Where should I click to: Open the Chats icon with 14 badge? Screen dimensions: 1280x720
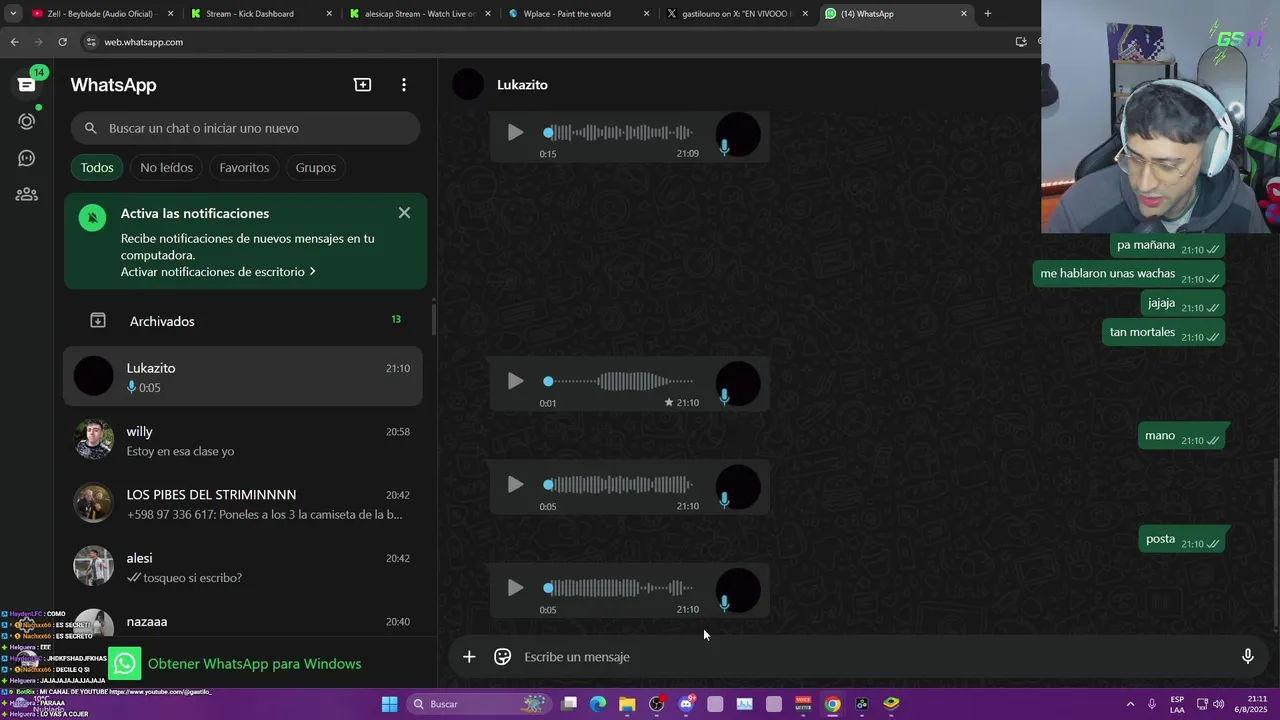[x=27, y=84]
